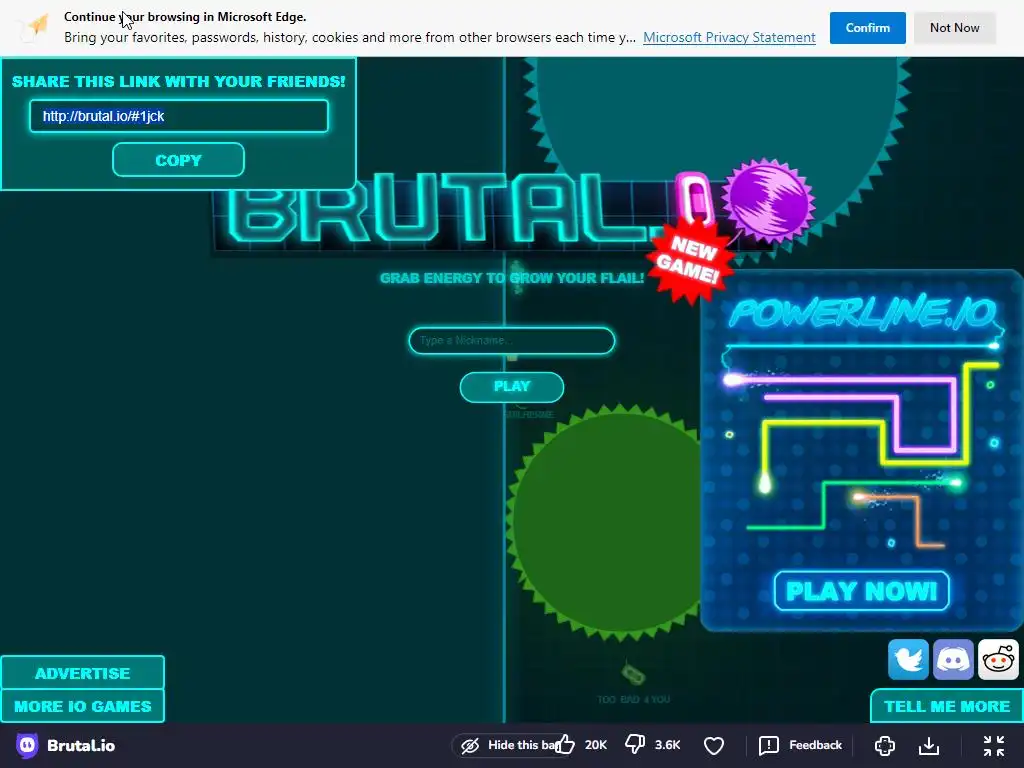This screenshot has width=1024, height=768.
Task: Confirm continuing browsing in Microsoft Edge
Action: pyautogui.click(x=867, y=27)
